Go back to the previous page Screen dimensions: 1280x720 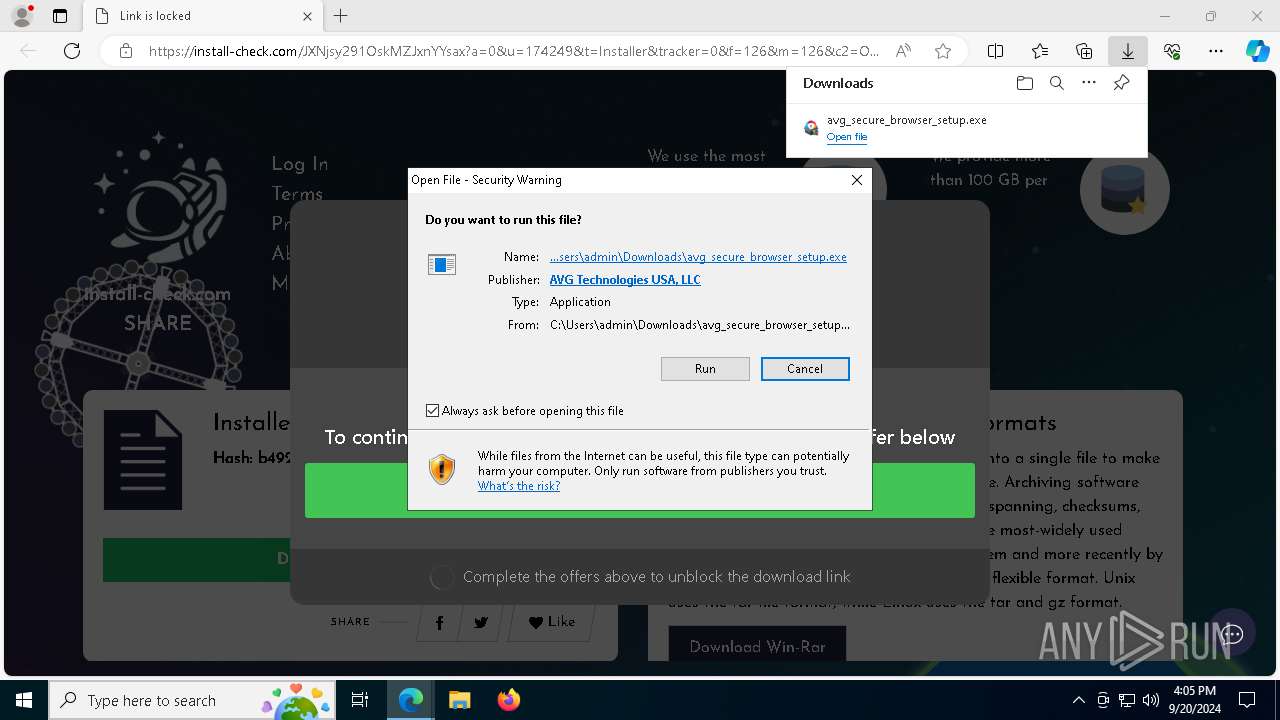(28, 51)
